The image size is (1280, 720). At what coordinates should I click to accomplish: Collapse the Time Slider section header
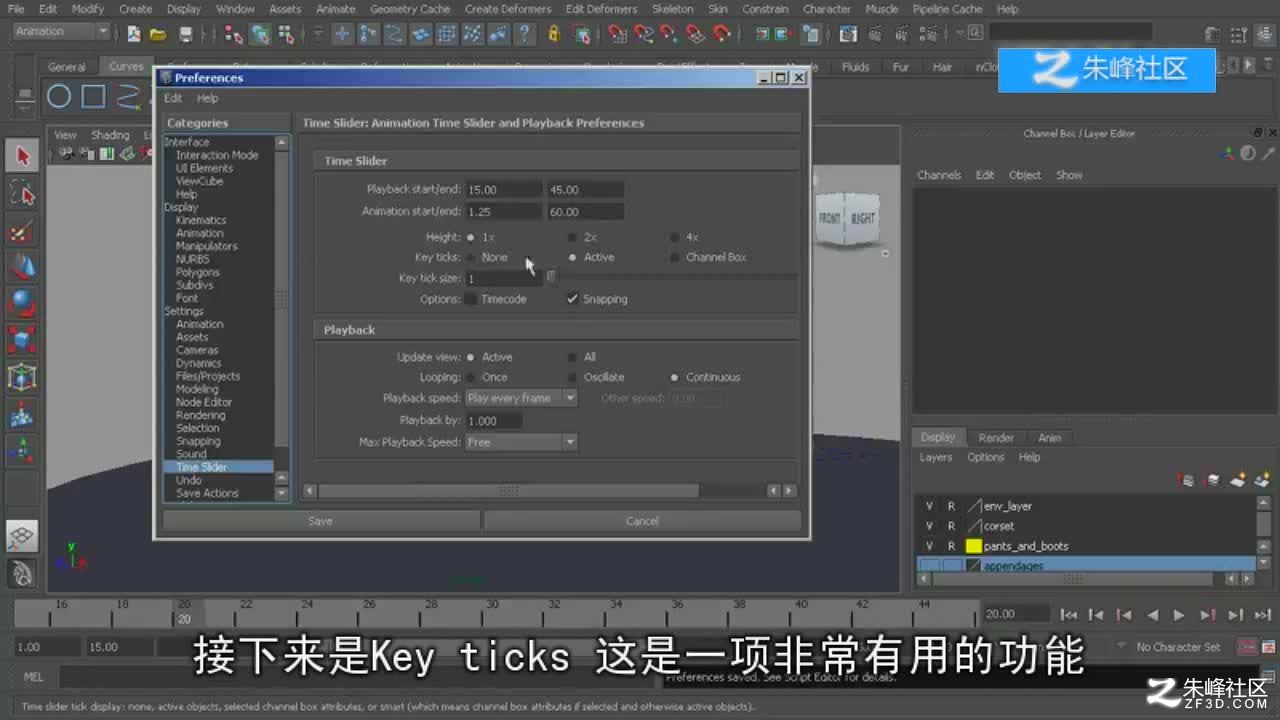pos(557,161)
